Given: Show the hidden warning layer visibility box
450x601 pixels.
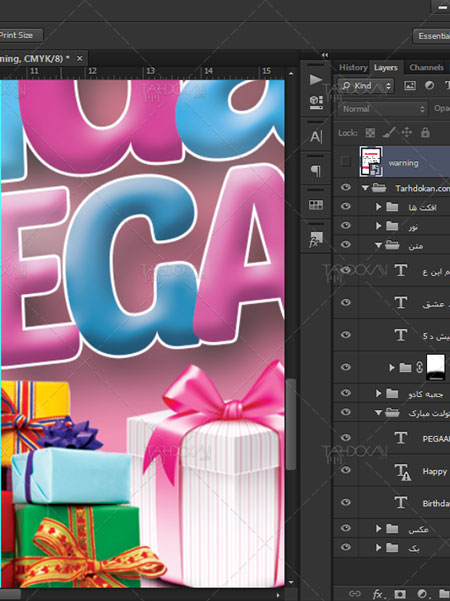Looking at the screenshot, I should [x=345, y=161].
